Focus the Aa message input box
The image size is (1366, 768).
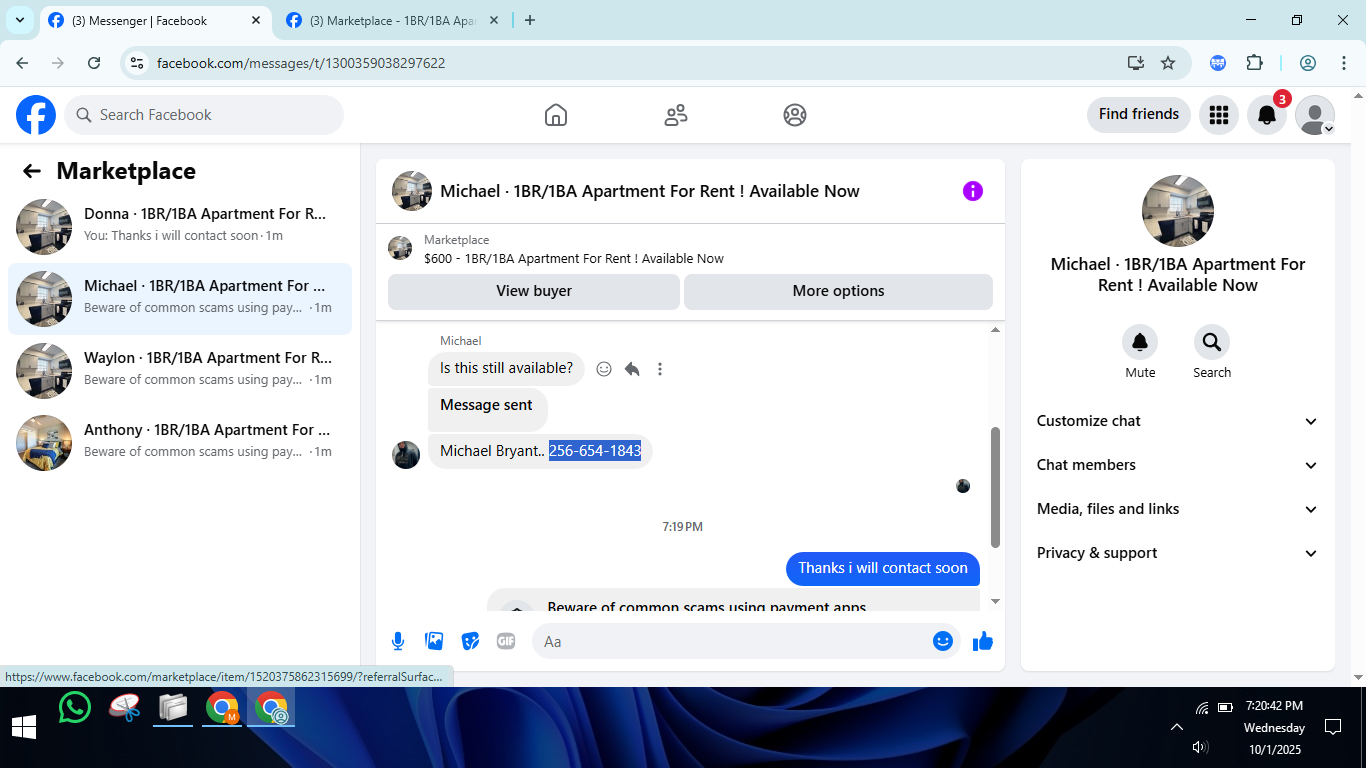732,641
